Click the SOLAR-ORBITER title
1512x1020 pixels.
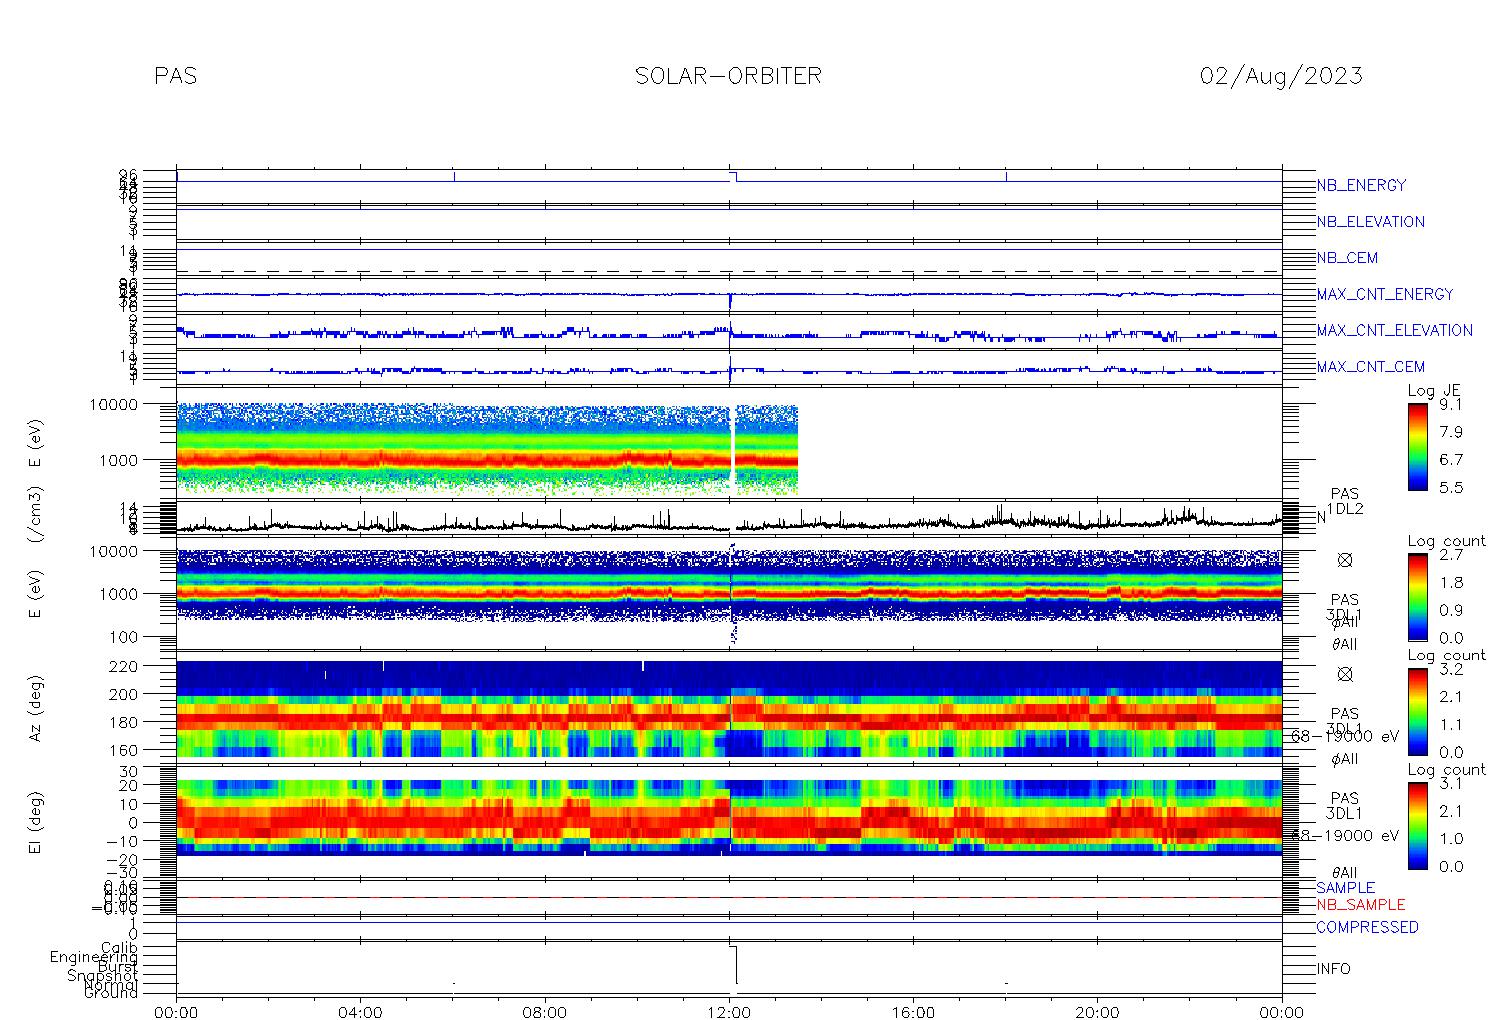point(728,76)
